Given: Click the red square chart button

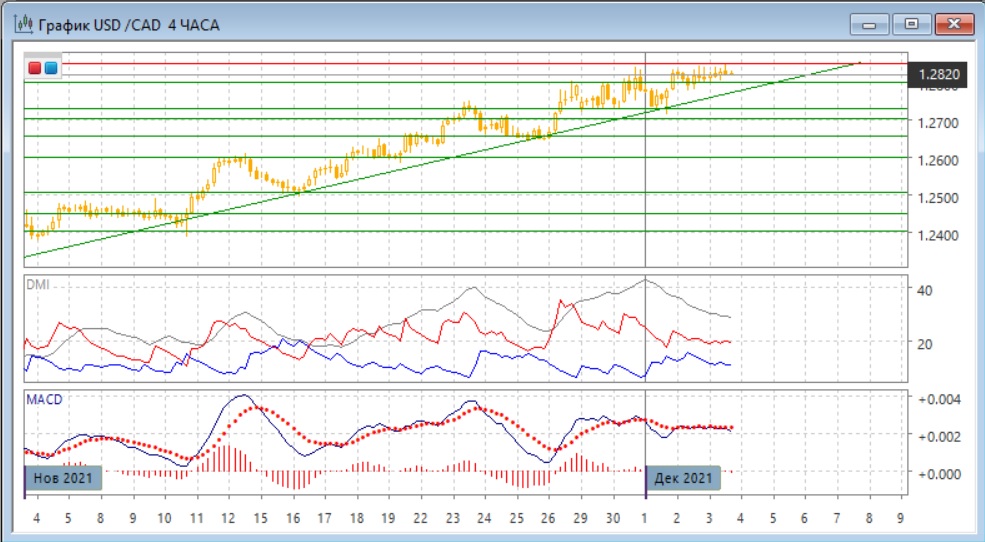Looking at the screenshot, I should pos(35,68).
